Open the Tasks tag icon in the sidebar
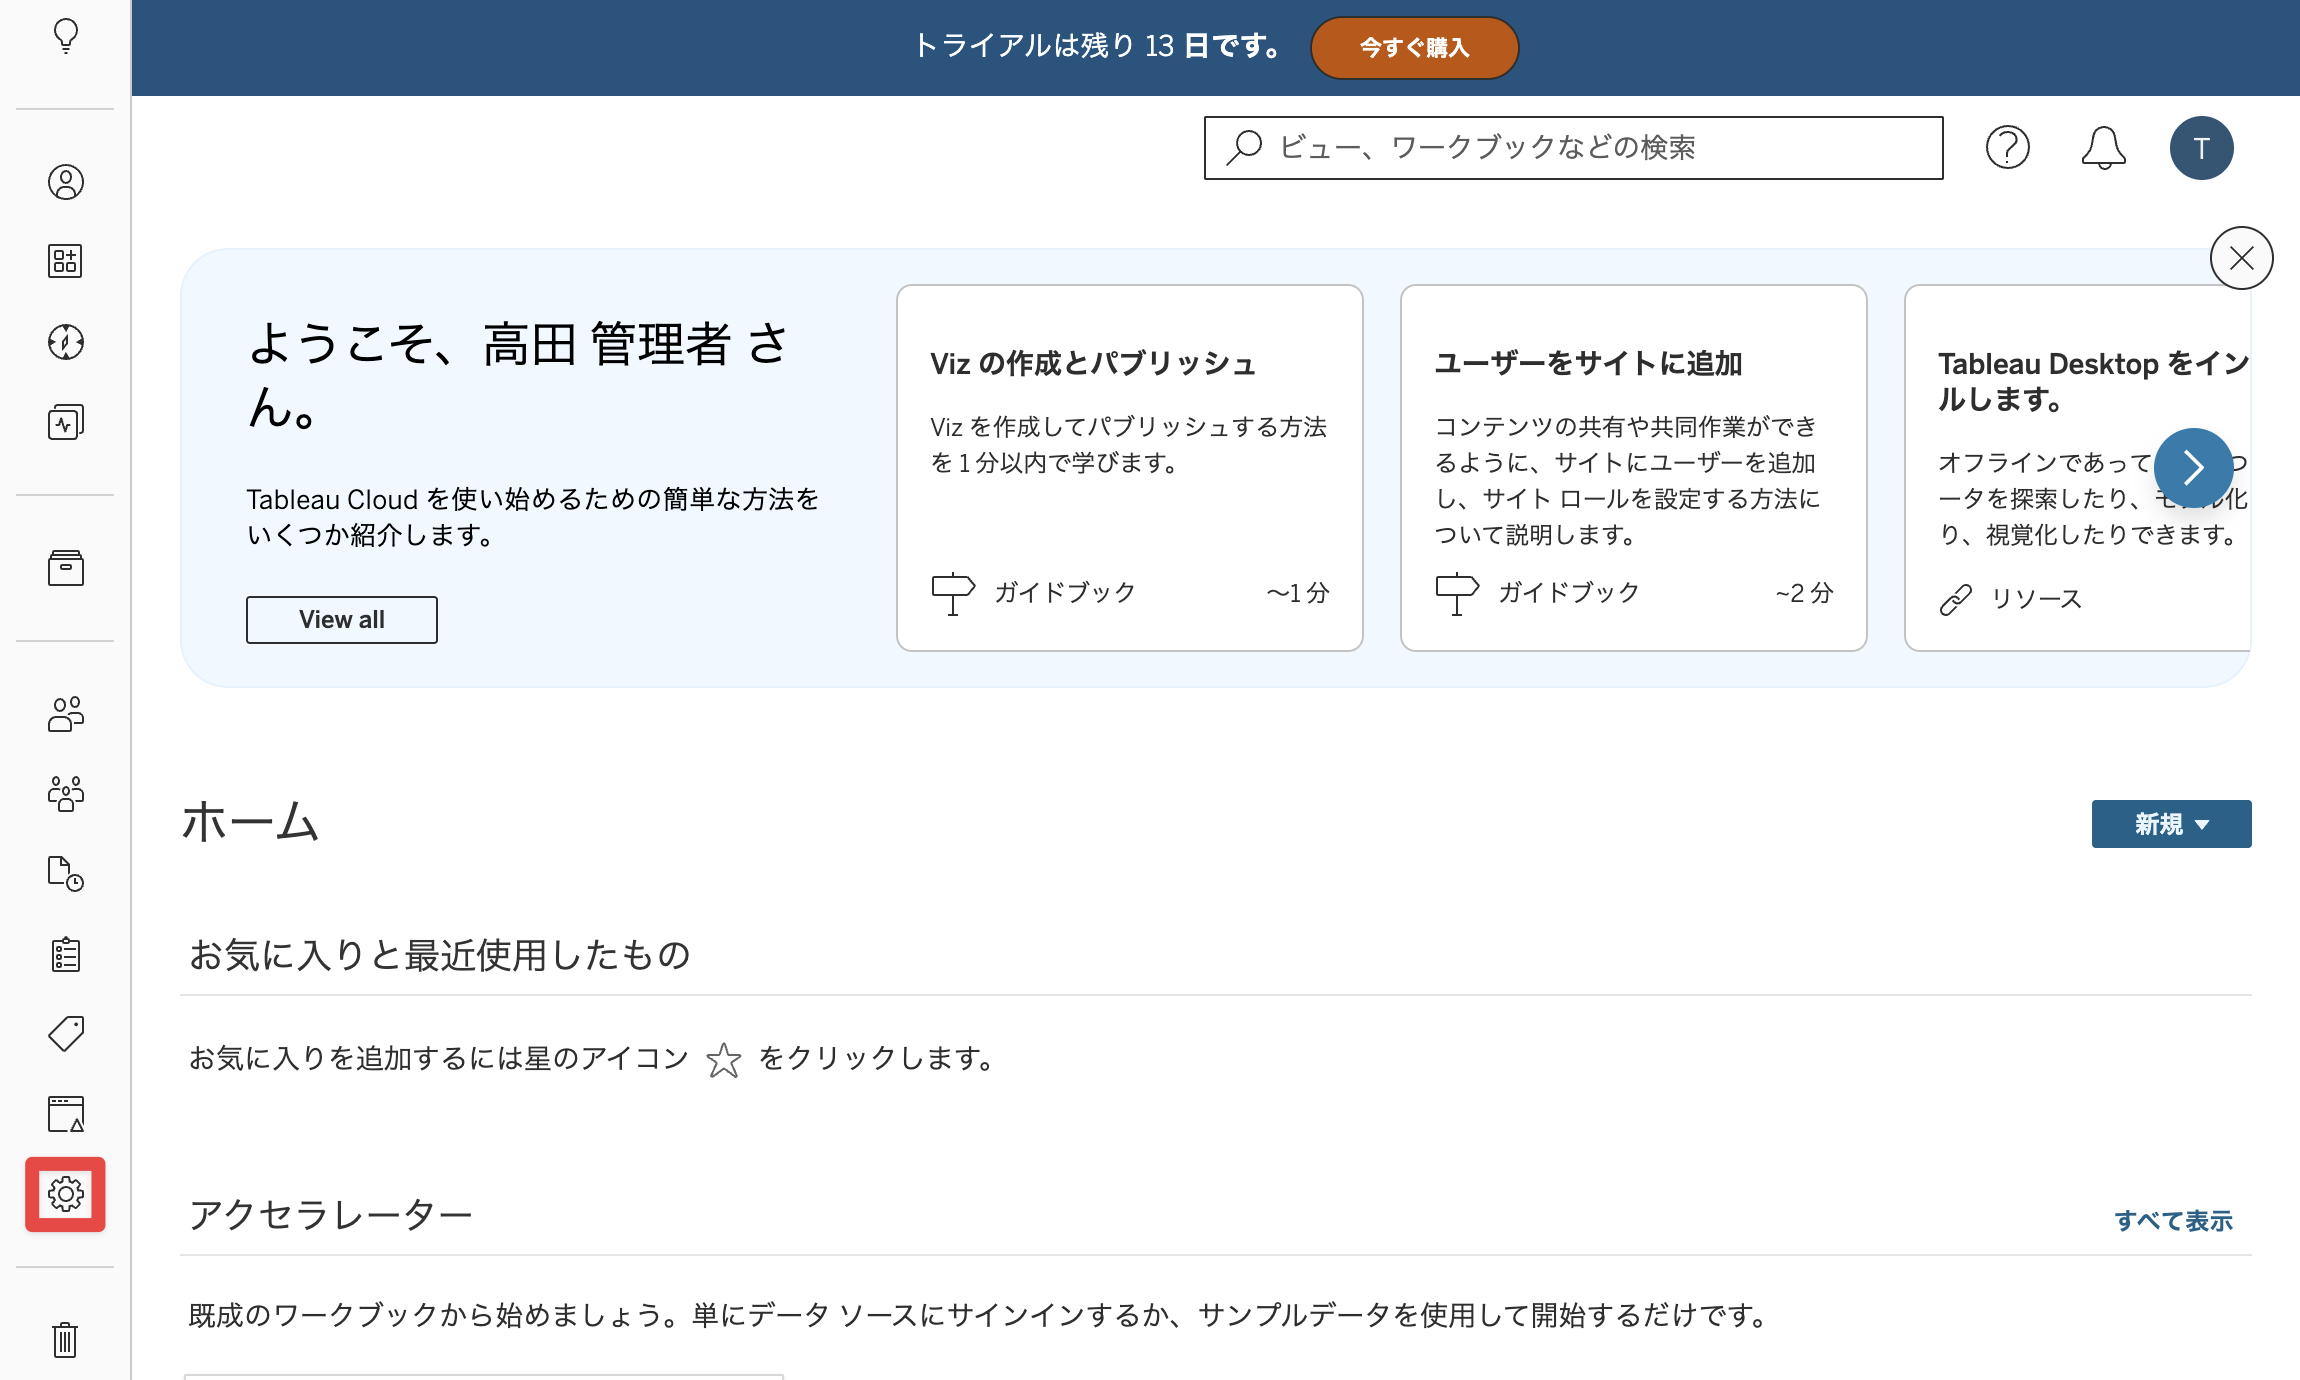The image size is (2300, 1380). pyautogui.click(x=66, y=1034)
